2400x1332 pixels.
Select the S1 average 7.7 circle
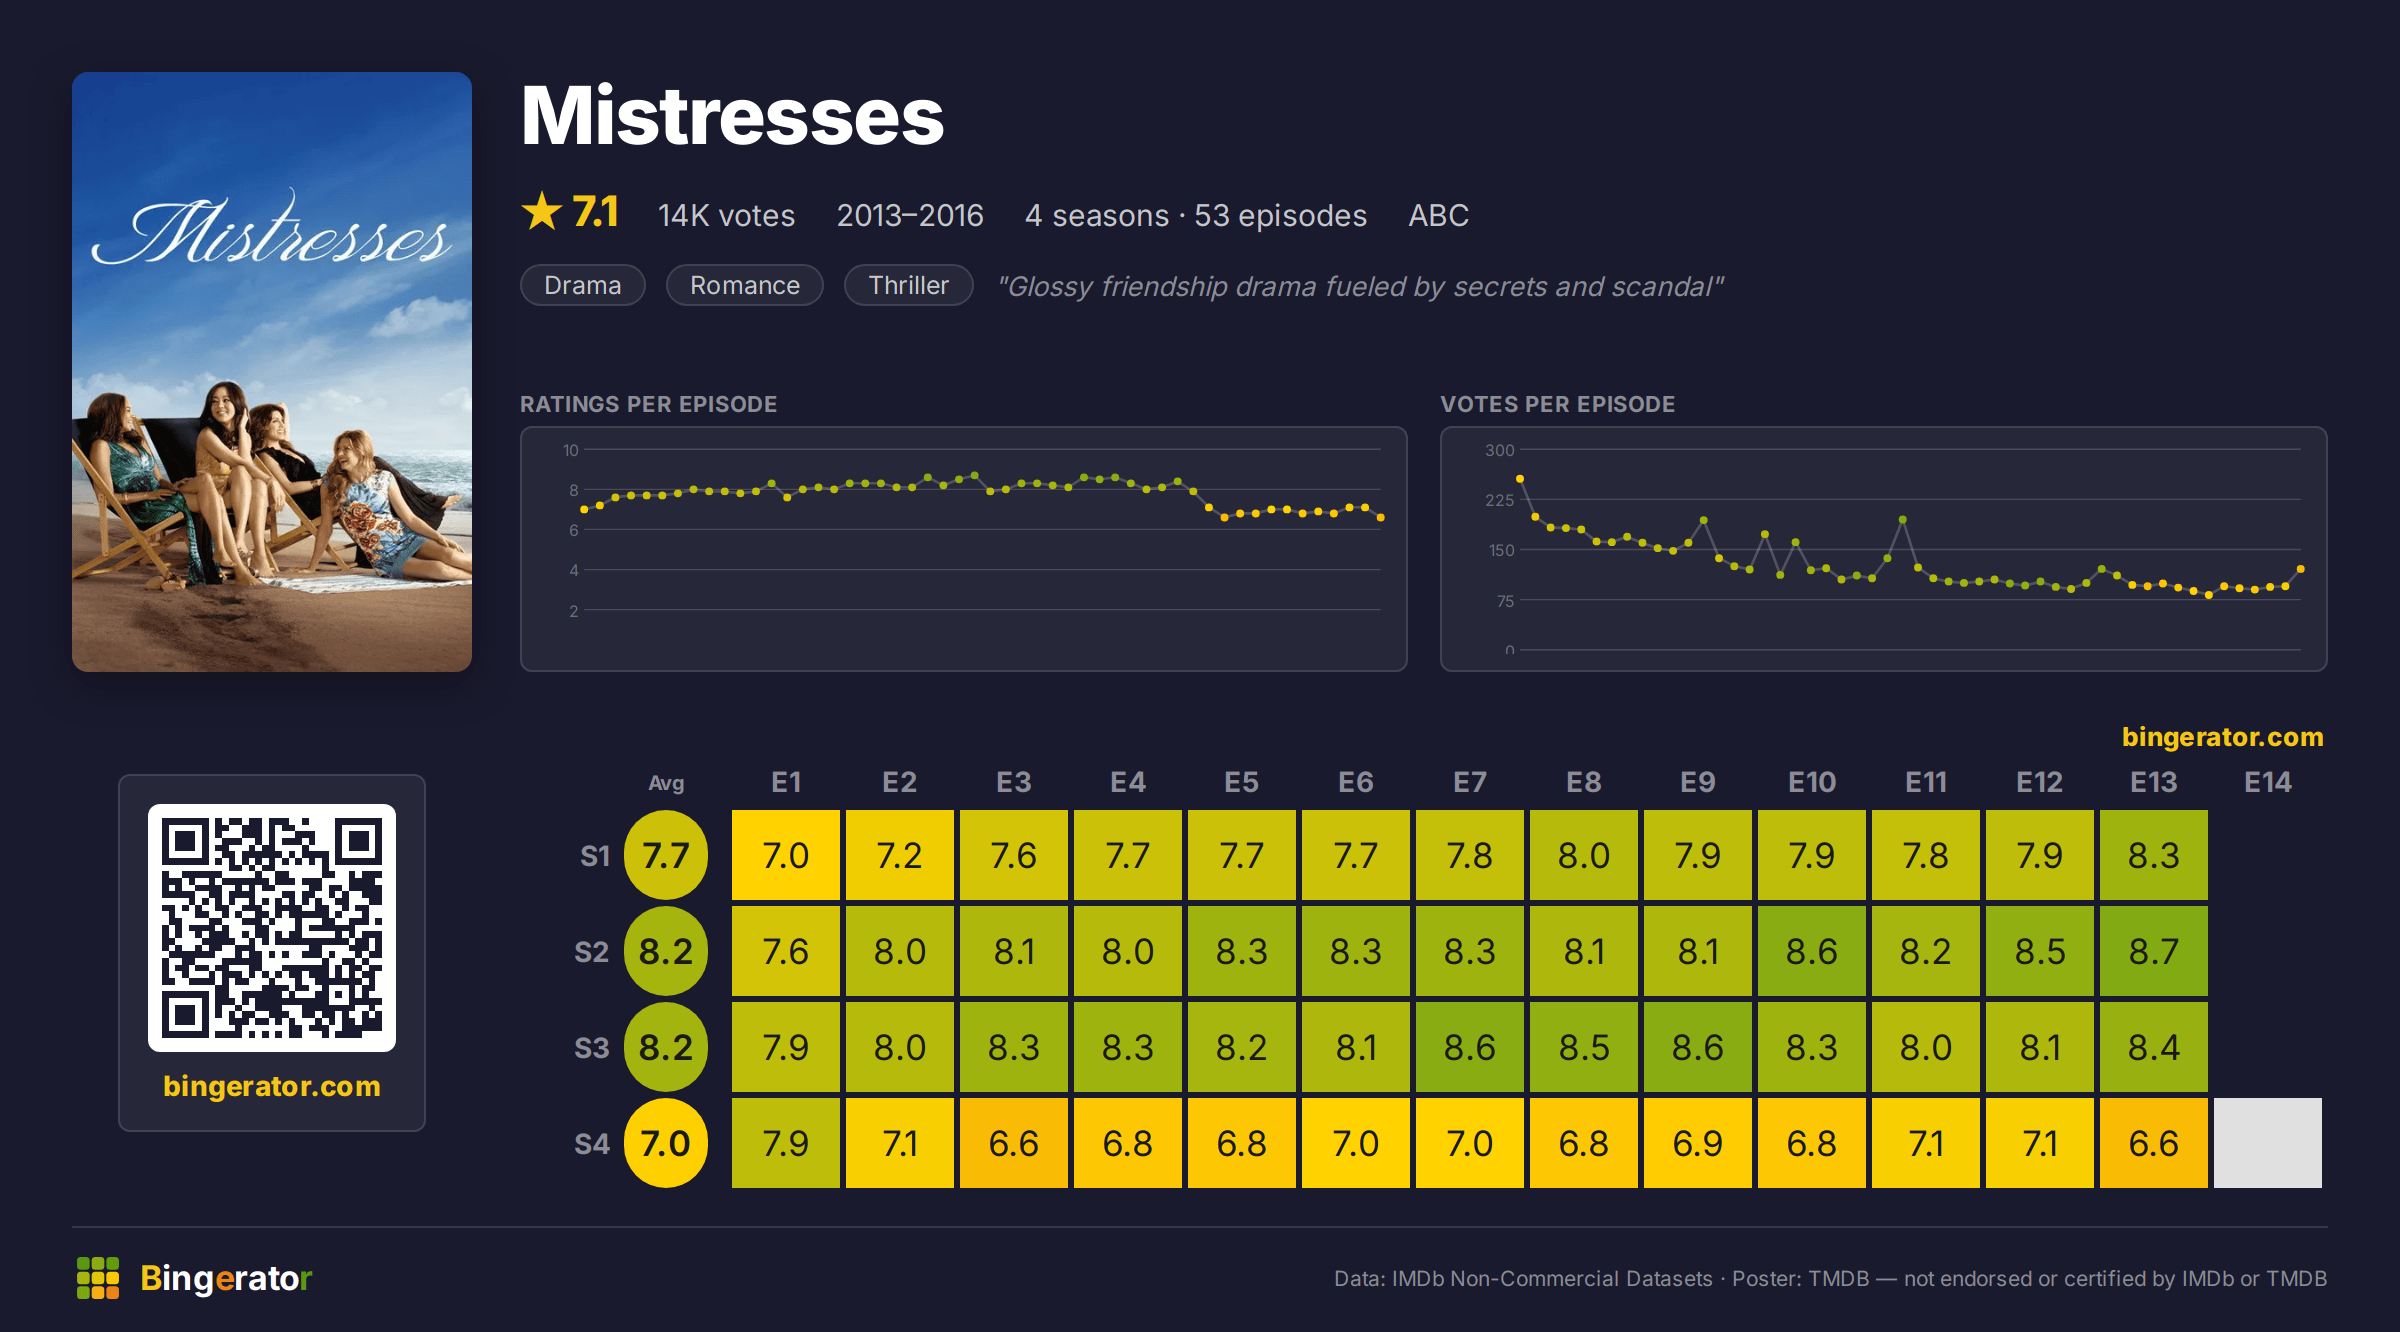[666, 855]
